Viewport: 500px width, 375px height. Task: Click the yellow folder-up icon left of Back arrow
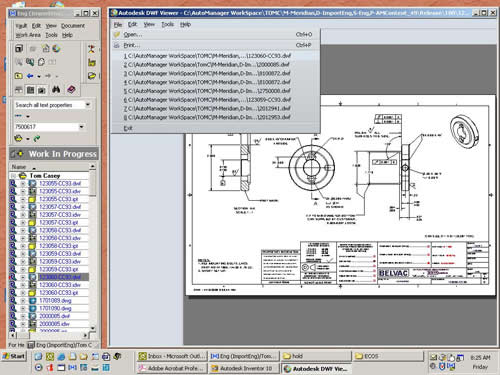click(x=19, y=76)
